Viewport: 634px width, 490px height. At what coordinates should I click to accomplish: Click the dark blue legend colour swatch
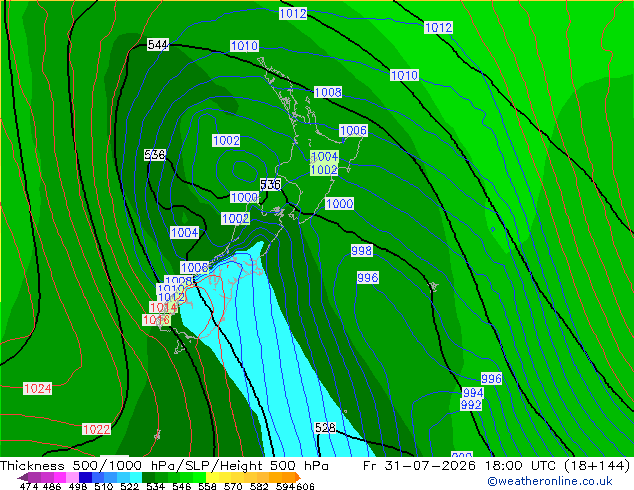click(x=85, y=477)
